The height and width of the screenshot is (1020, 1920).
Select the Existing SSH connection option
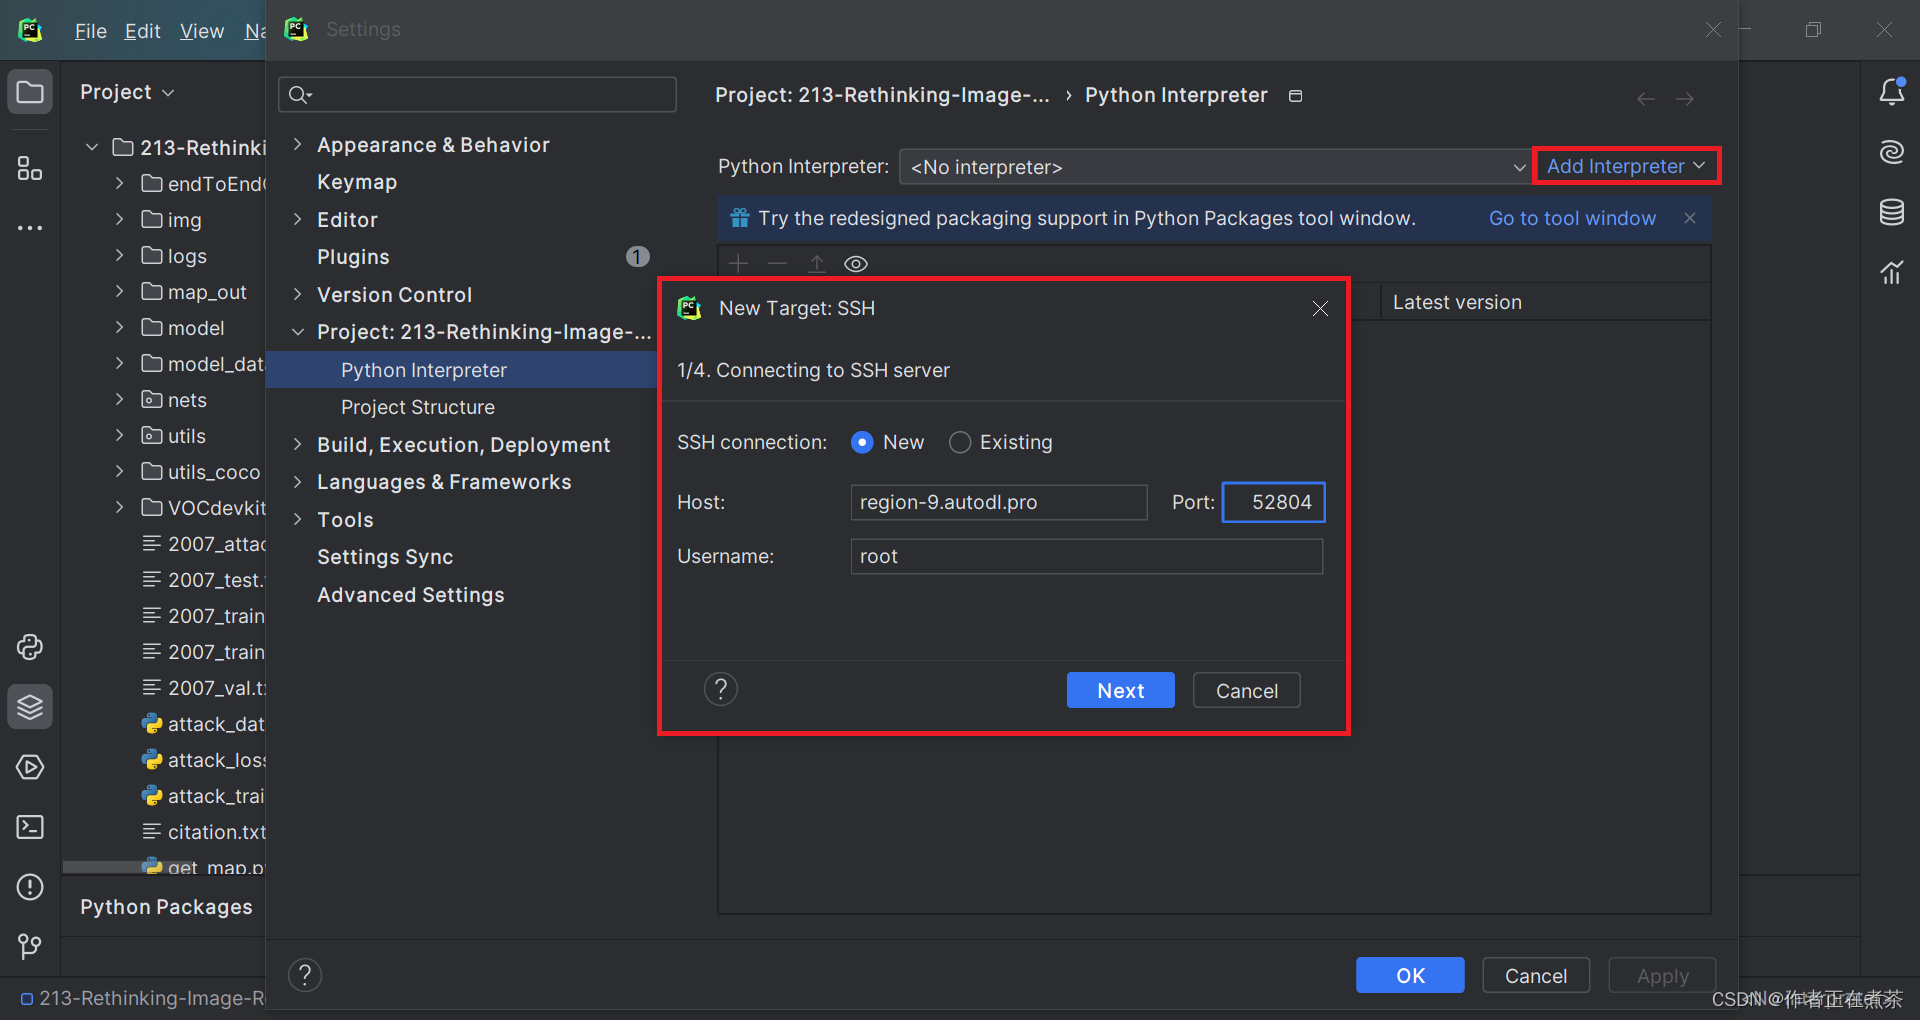point(959,442)
